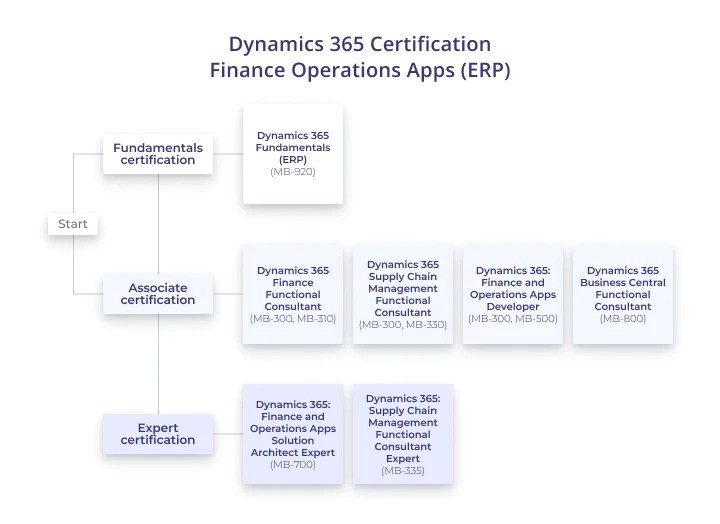Screen dimensions: 720x524
Task: Open Finance and Operations Apps Solution Architect Expert card
Action: 293,434
